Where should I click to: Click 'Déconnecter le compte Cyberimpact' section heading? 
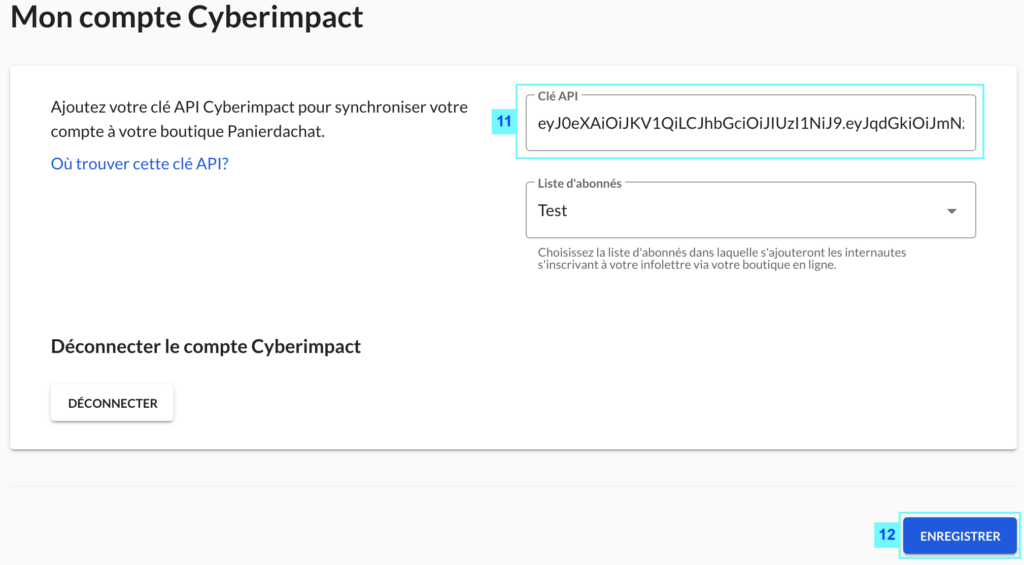click(x=206, y=346)
